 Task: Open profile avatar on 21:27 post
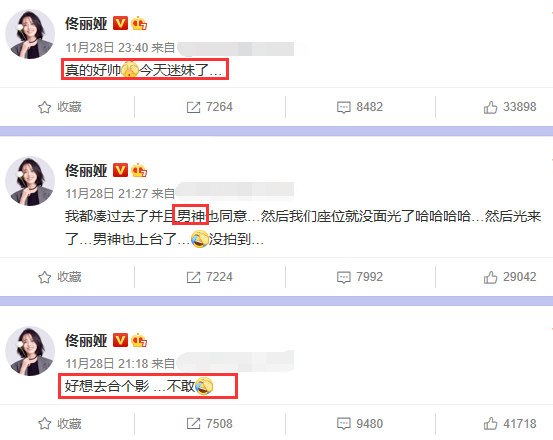pos(30,181)
